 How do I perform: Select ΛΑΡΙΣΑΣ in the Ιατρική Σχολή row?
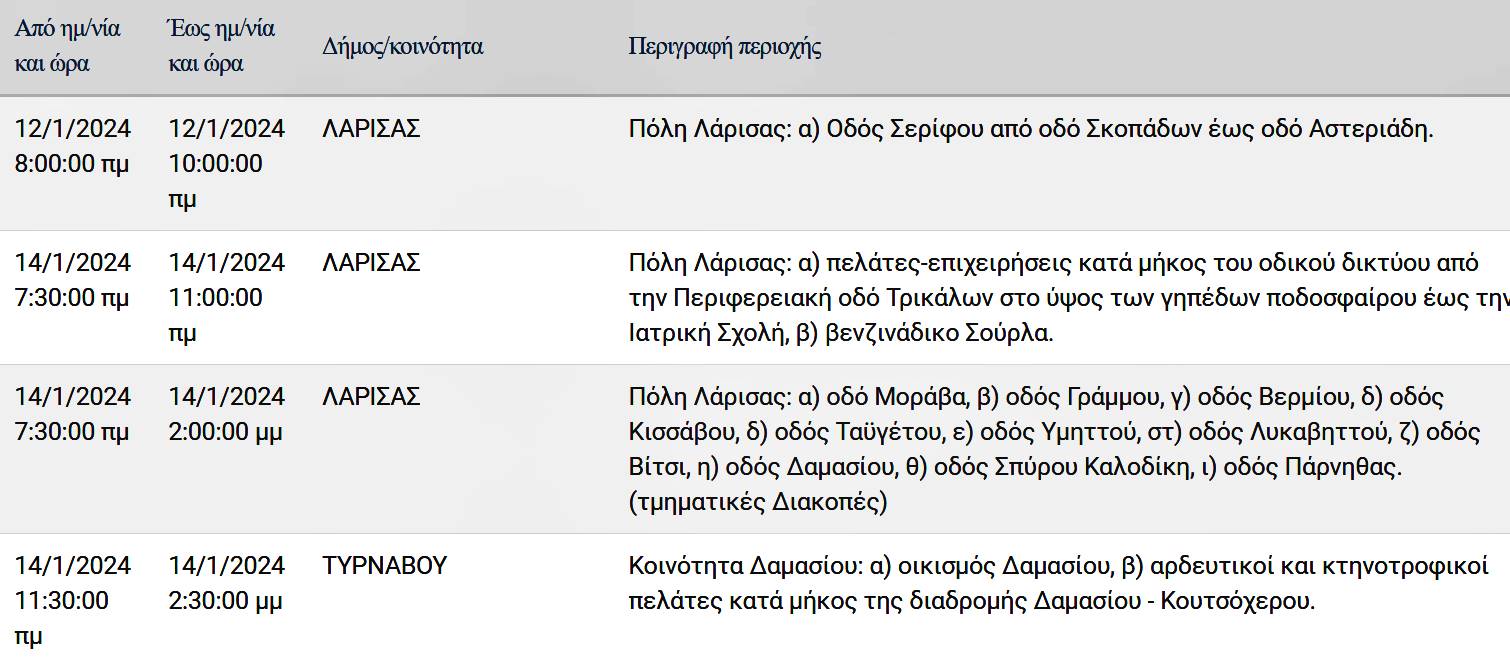[x=371, y=263]
